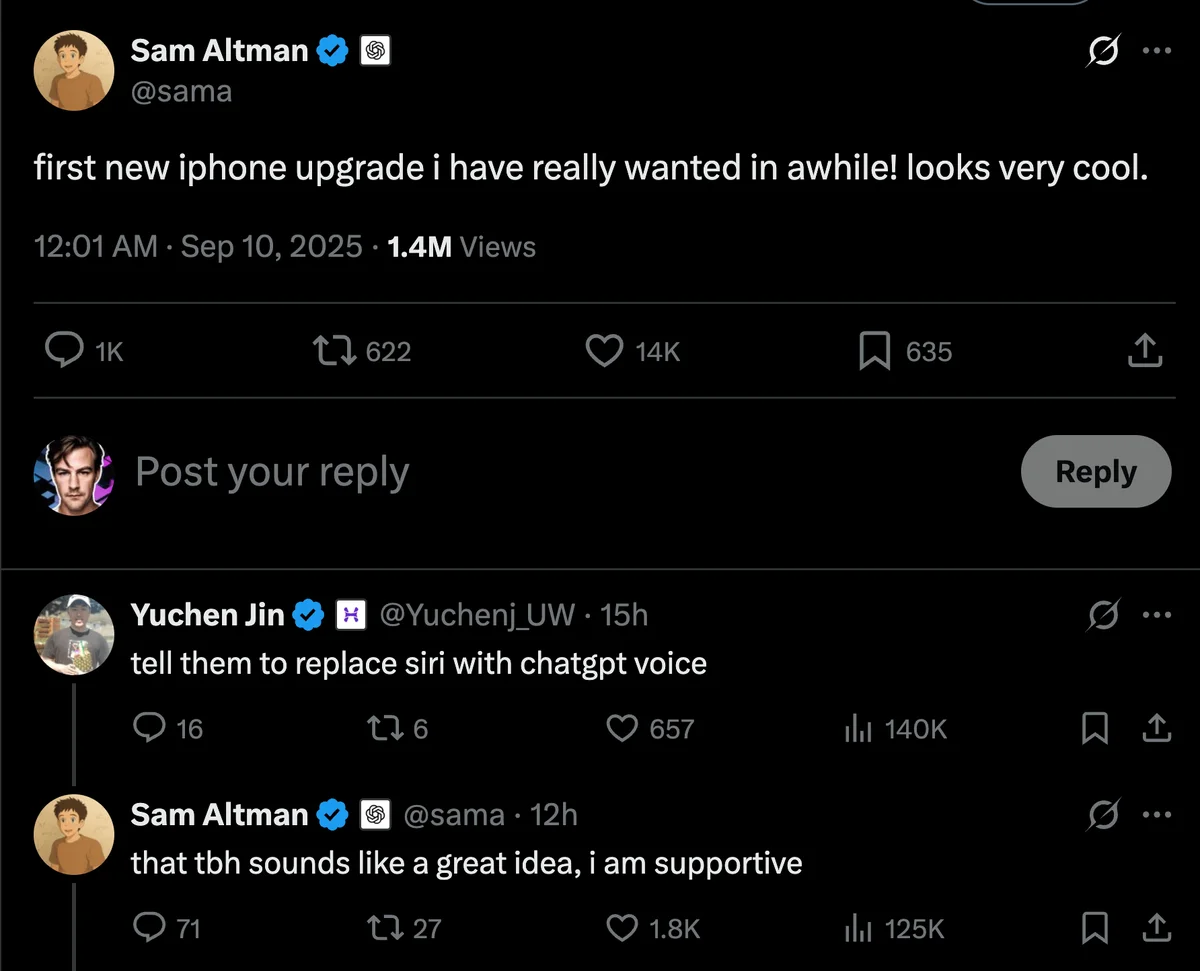Open Sam Altman's avatar on main post
Viewport: 1200px width, 971px height.
pyautogui.click(x=73, y=70)
